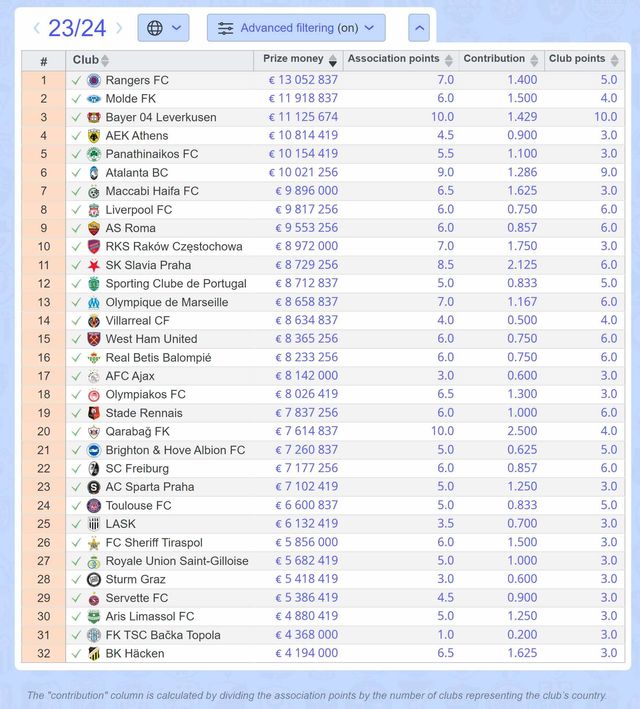Click the Sturm Graz crest
The width and height of the screenshot is (640, 709).
pyautogui.click(x=94, y=580)
